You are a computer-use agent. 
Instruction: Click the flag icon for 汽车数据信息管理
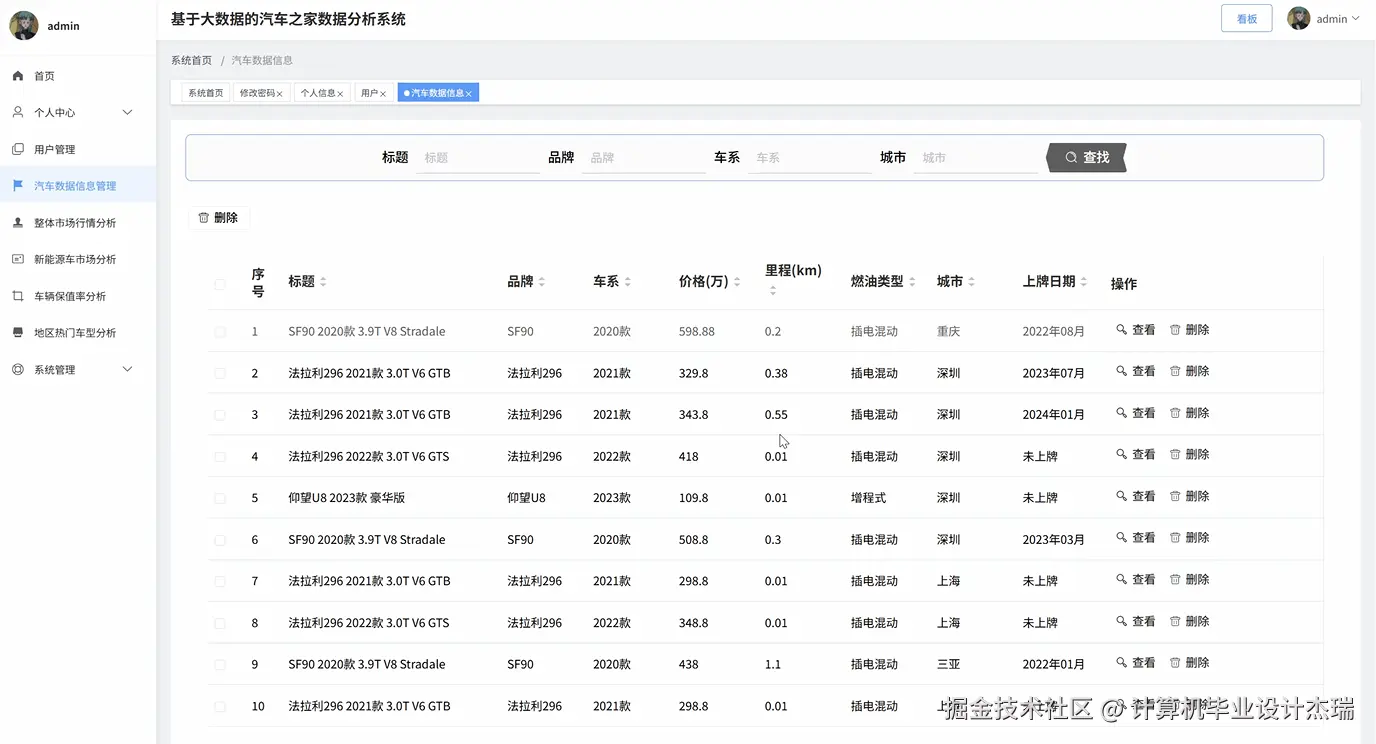pyautogui.click(x=18, y=186)
